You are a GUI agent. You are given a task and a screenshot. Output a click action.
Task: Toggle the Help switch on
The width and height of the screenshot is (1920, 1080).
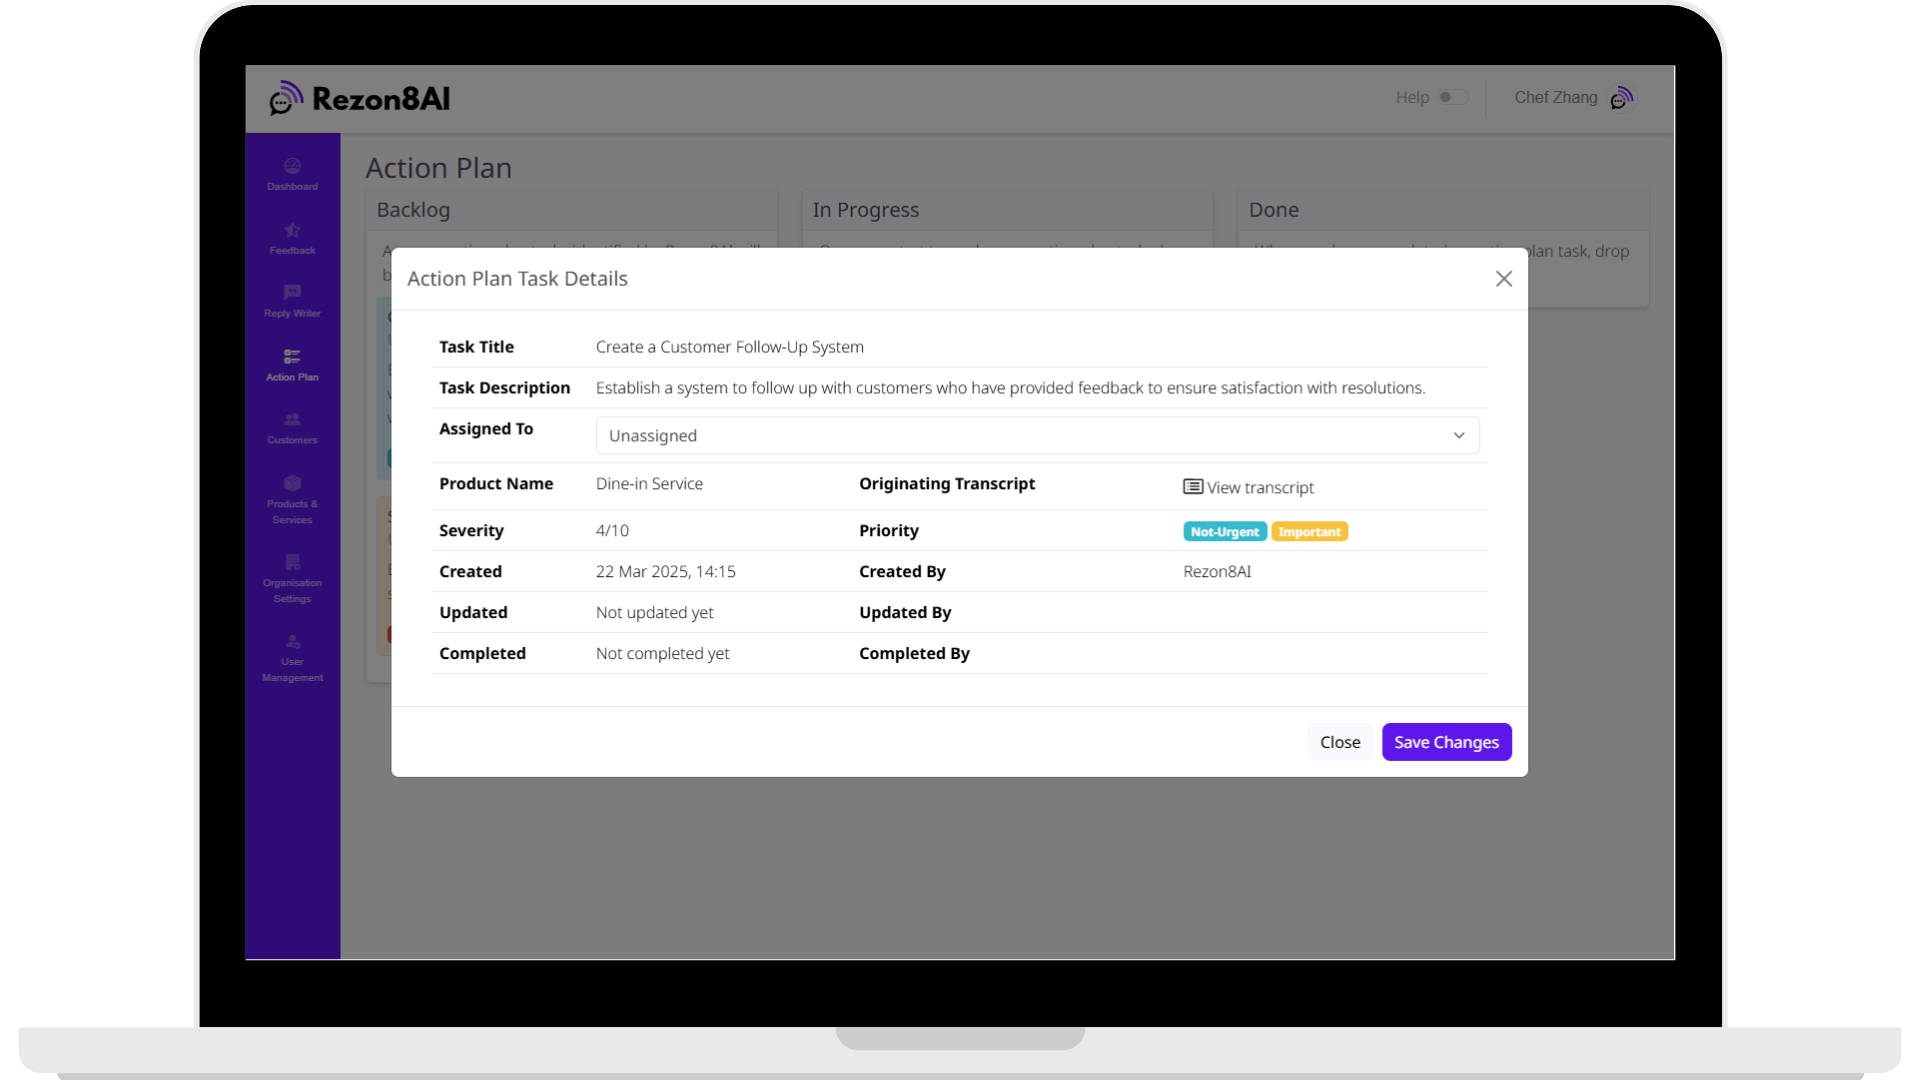(1455, 97)
